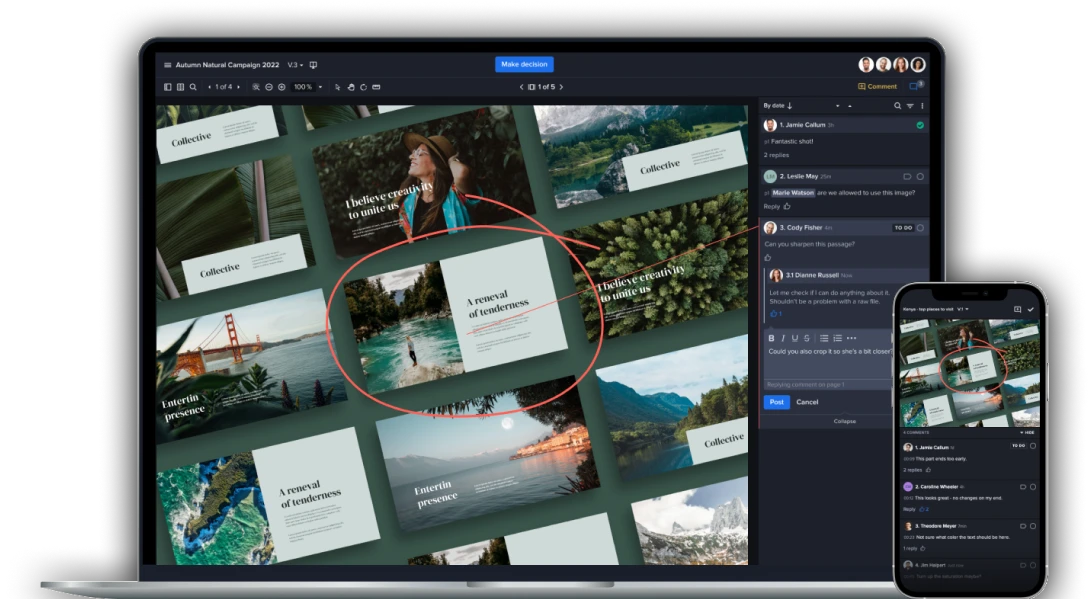Open the hamburger menu beside the project title
The image size is (1089, 599).
[x=167, y=65]
